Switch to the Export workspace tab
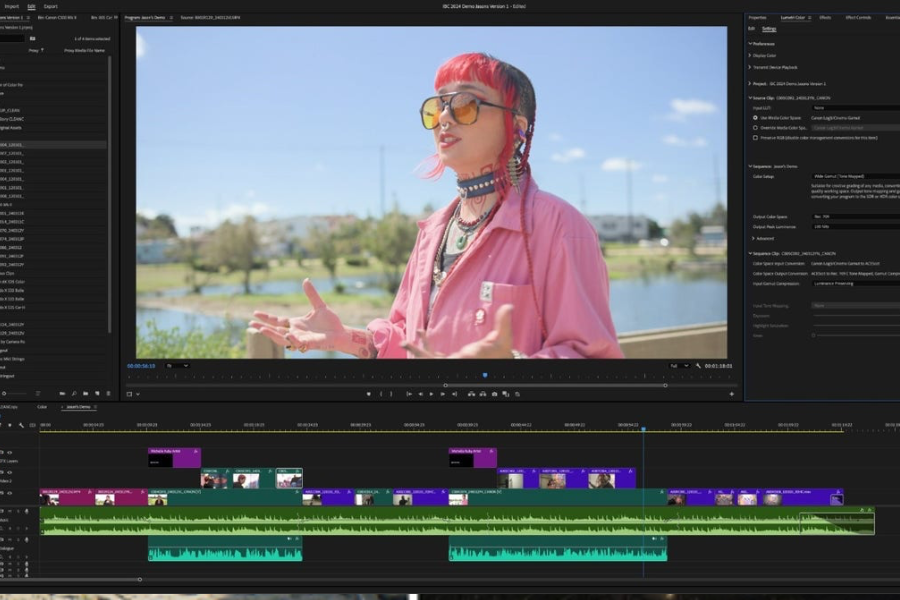 pos(51,6)
